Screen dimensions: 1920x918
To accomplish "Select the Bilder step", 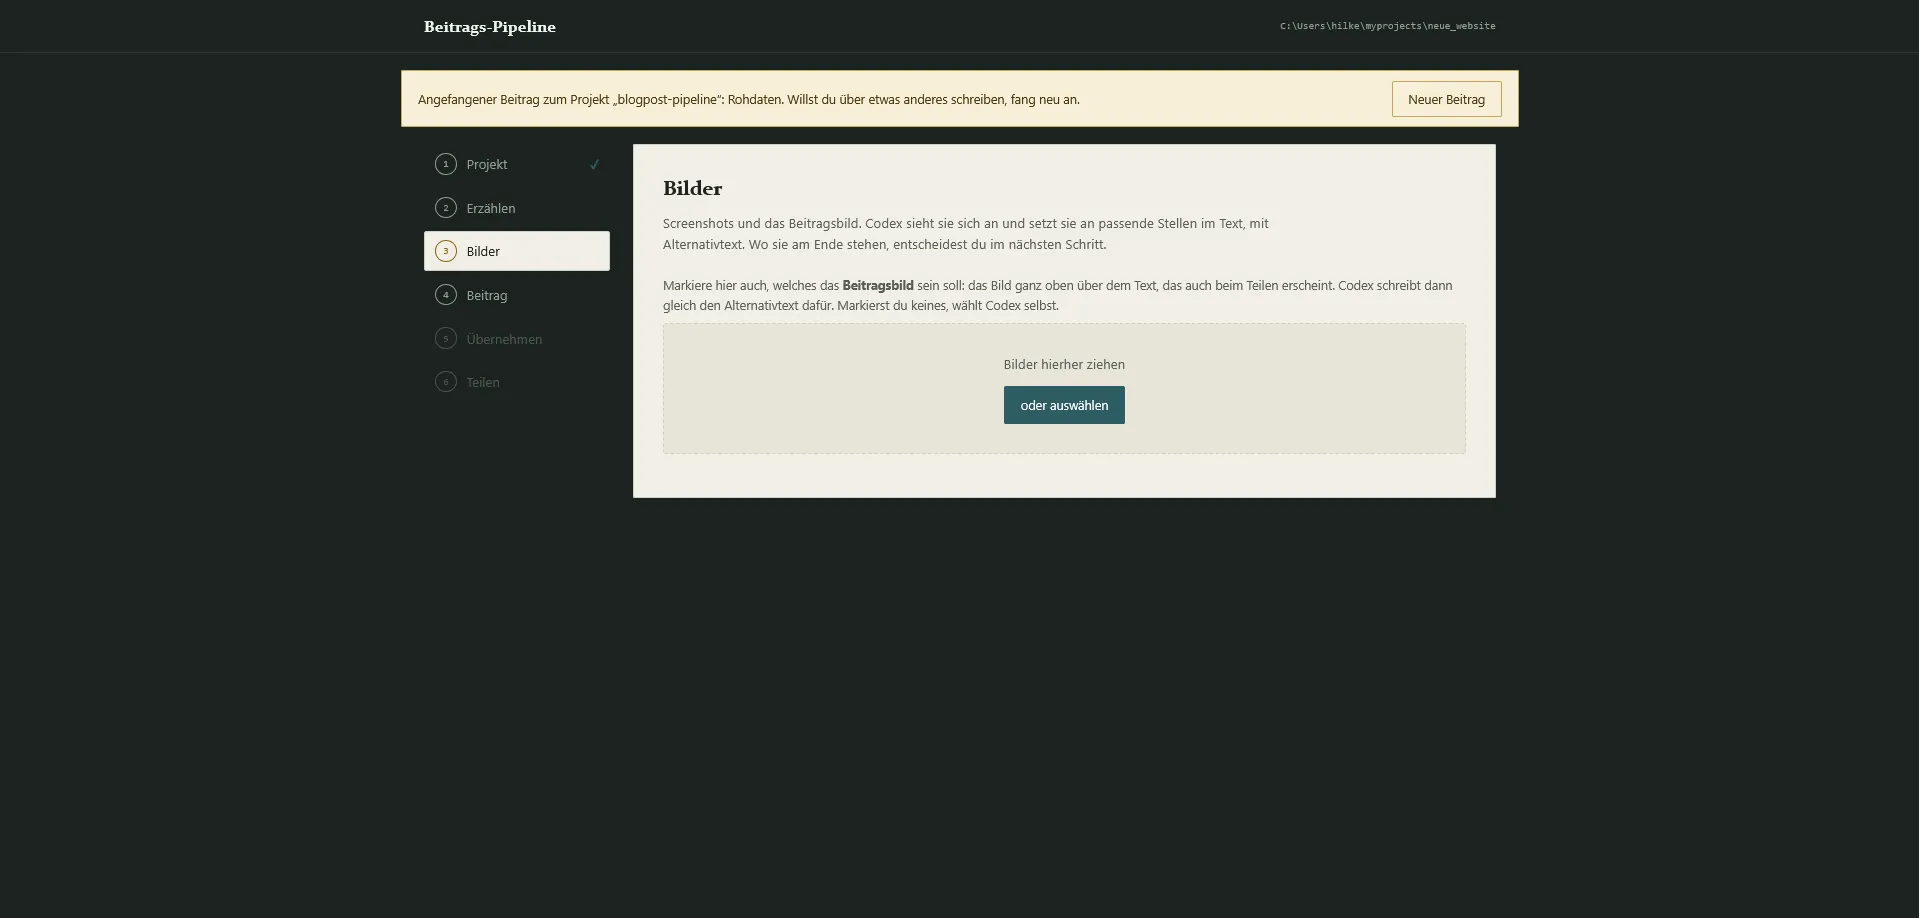I will (x=517, y=251).
